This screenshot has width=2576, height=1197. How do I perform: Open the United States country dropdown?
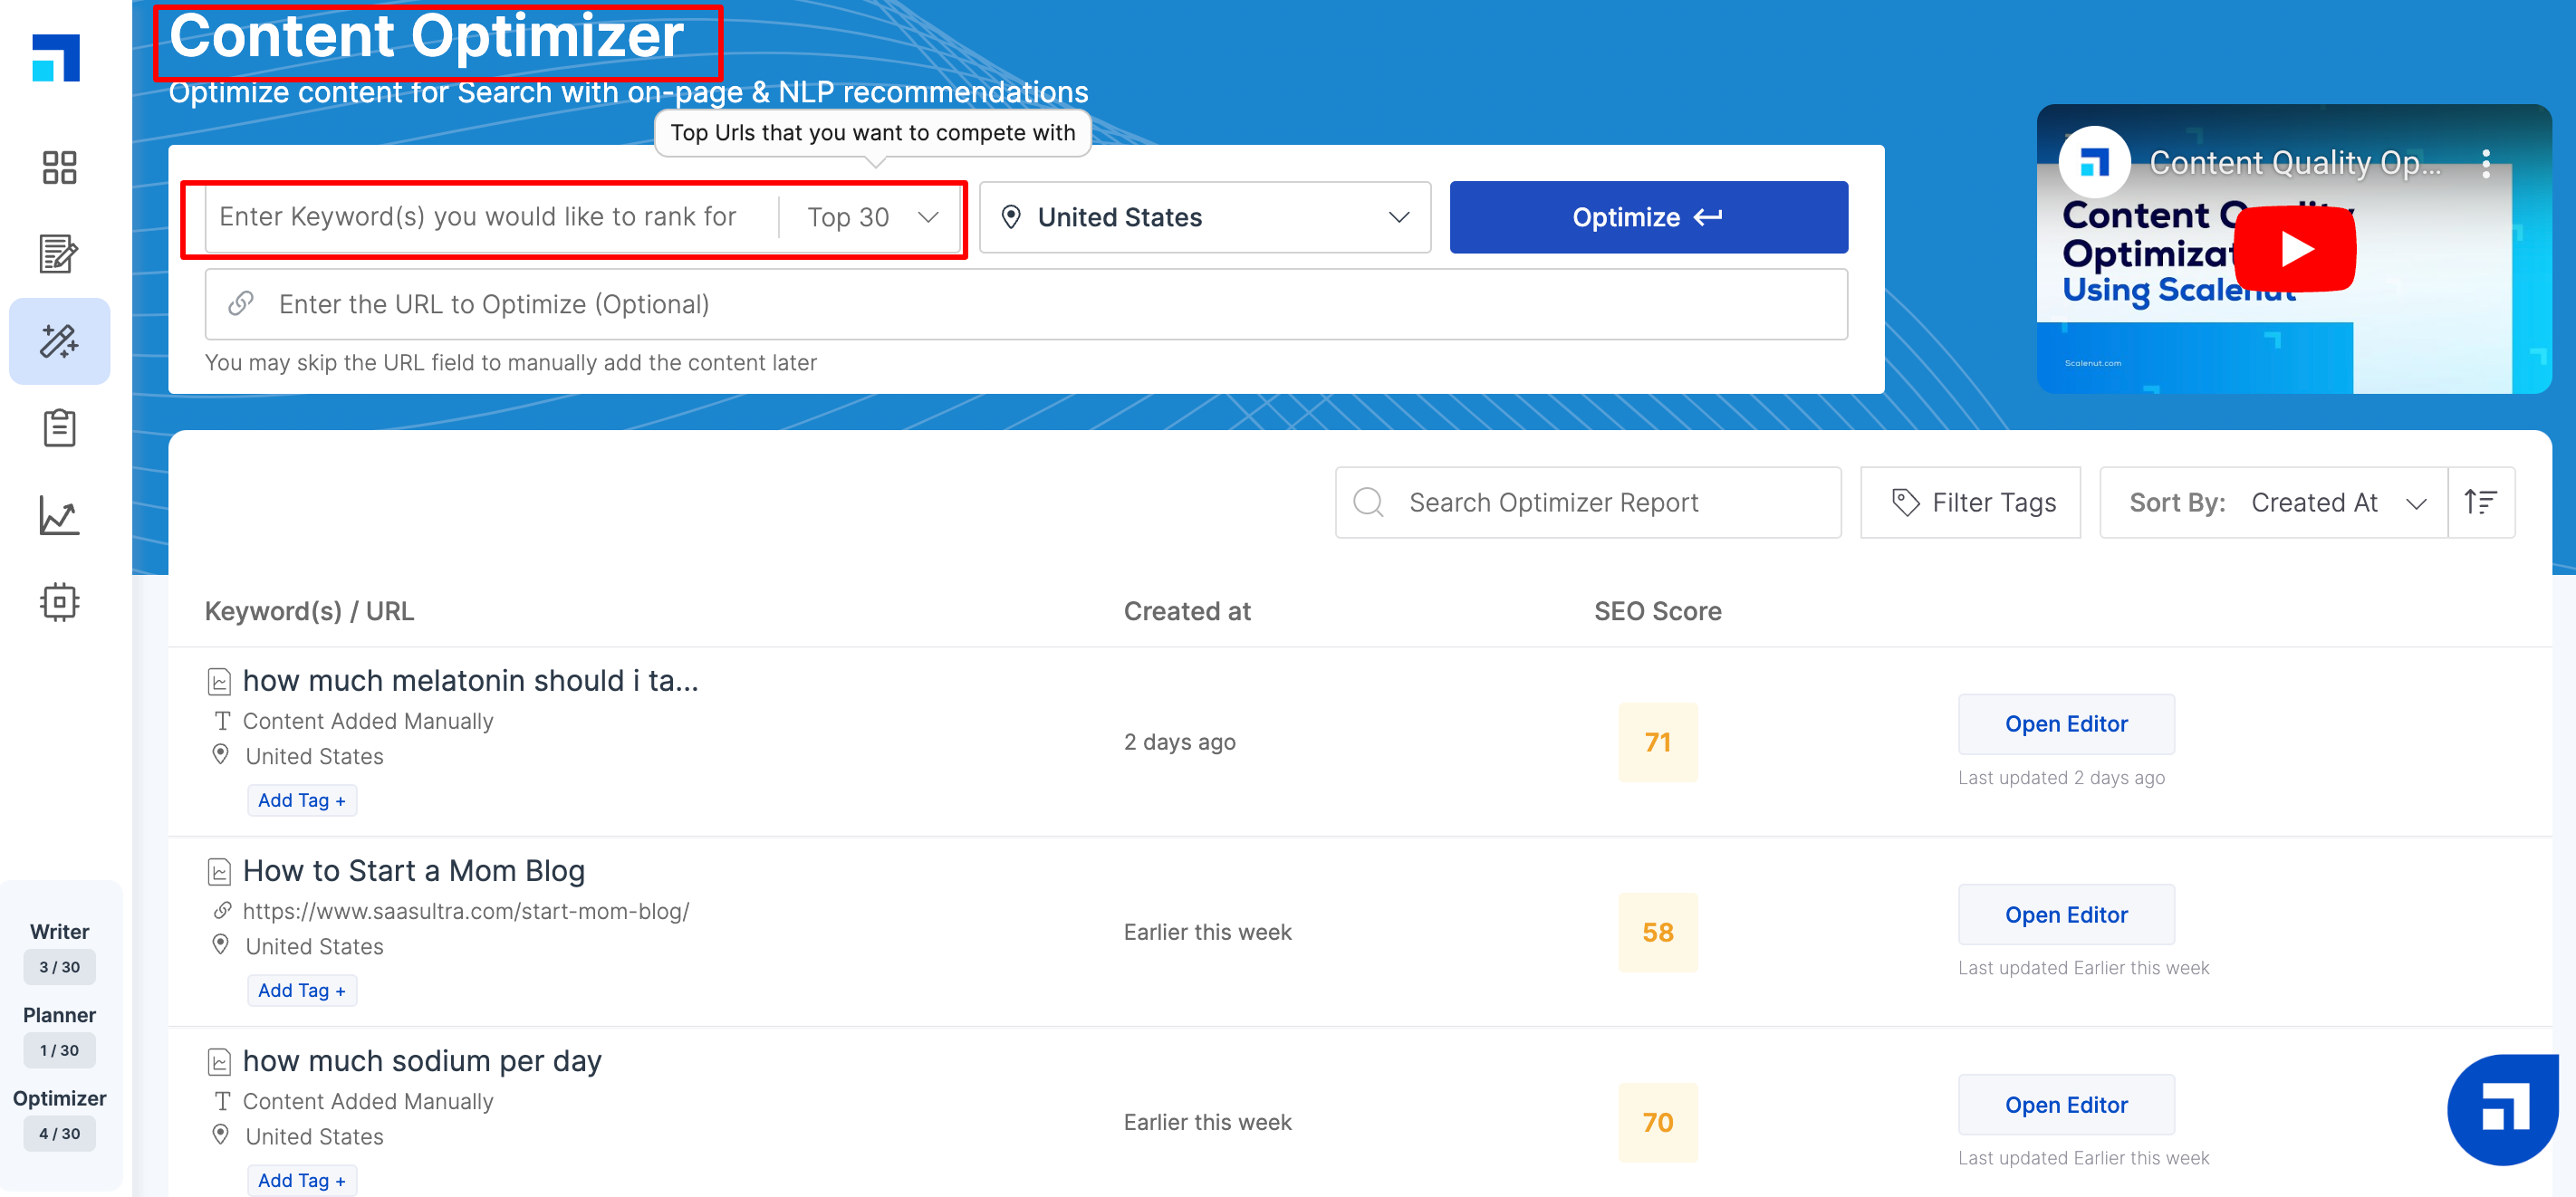[1204, 217]
